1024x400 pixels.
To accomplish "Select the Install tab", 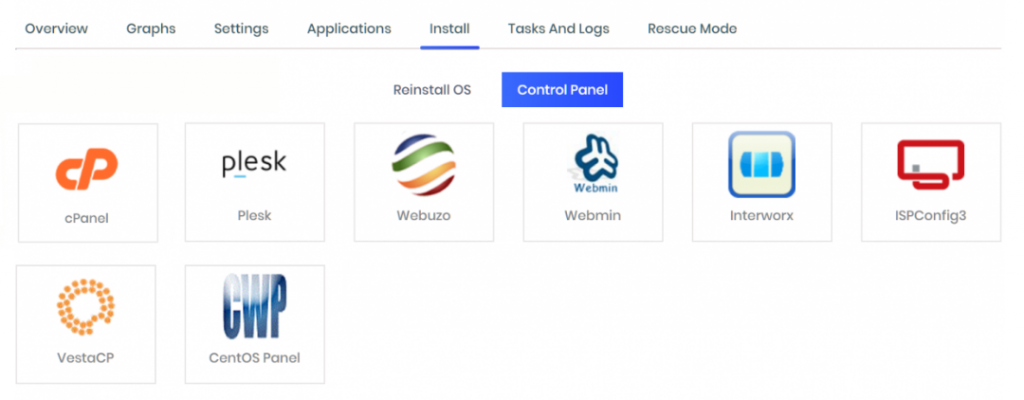I will click(449, 29).
